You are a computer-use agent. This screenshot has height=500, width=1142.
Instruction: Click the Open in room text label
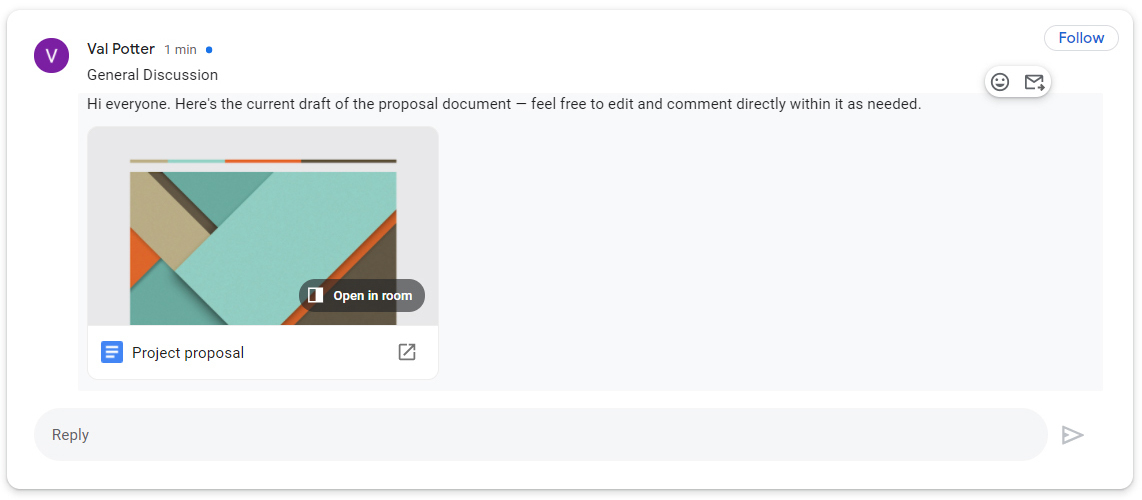(372, 296)
